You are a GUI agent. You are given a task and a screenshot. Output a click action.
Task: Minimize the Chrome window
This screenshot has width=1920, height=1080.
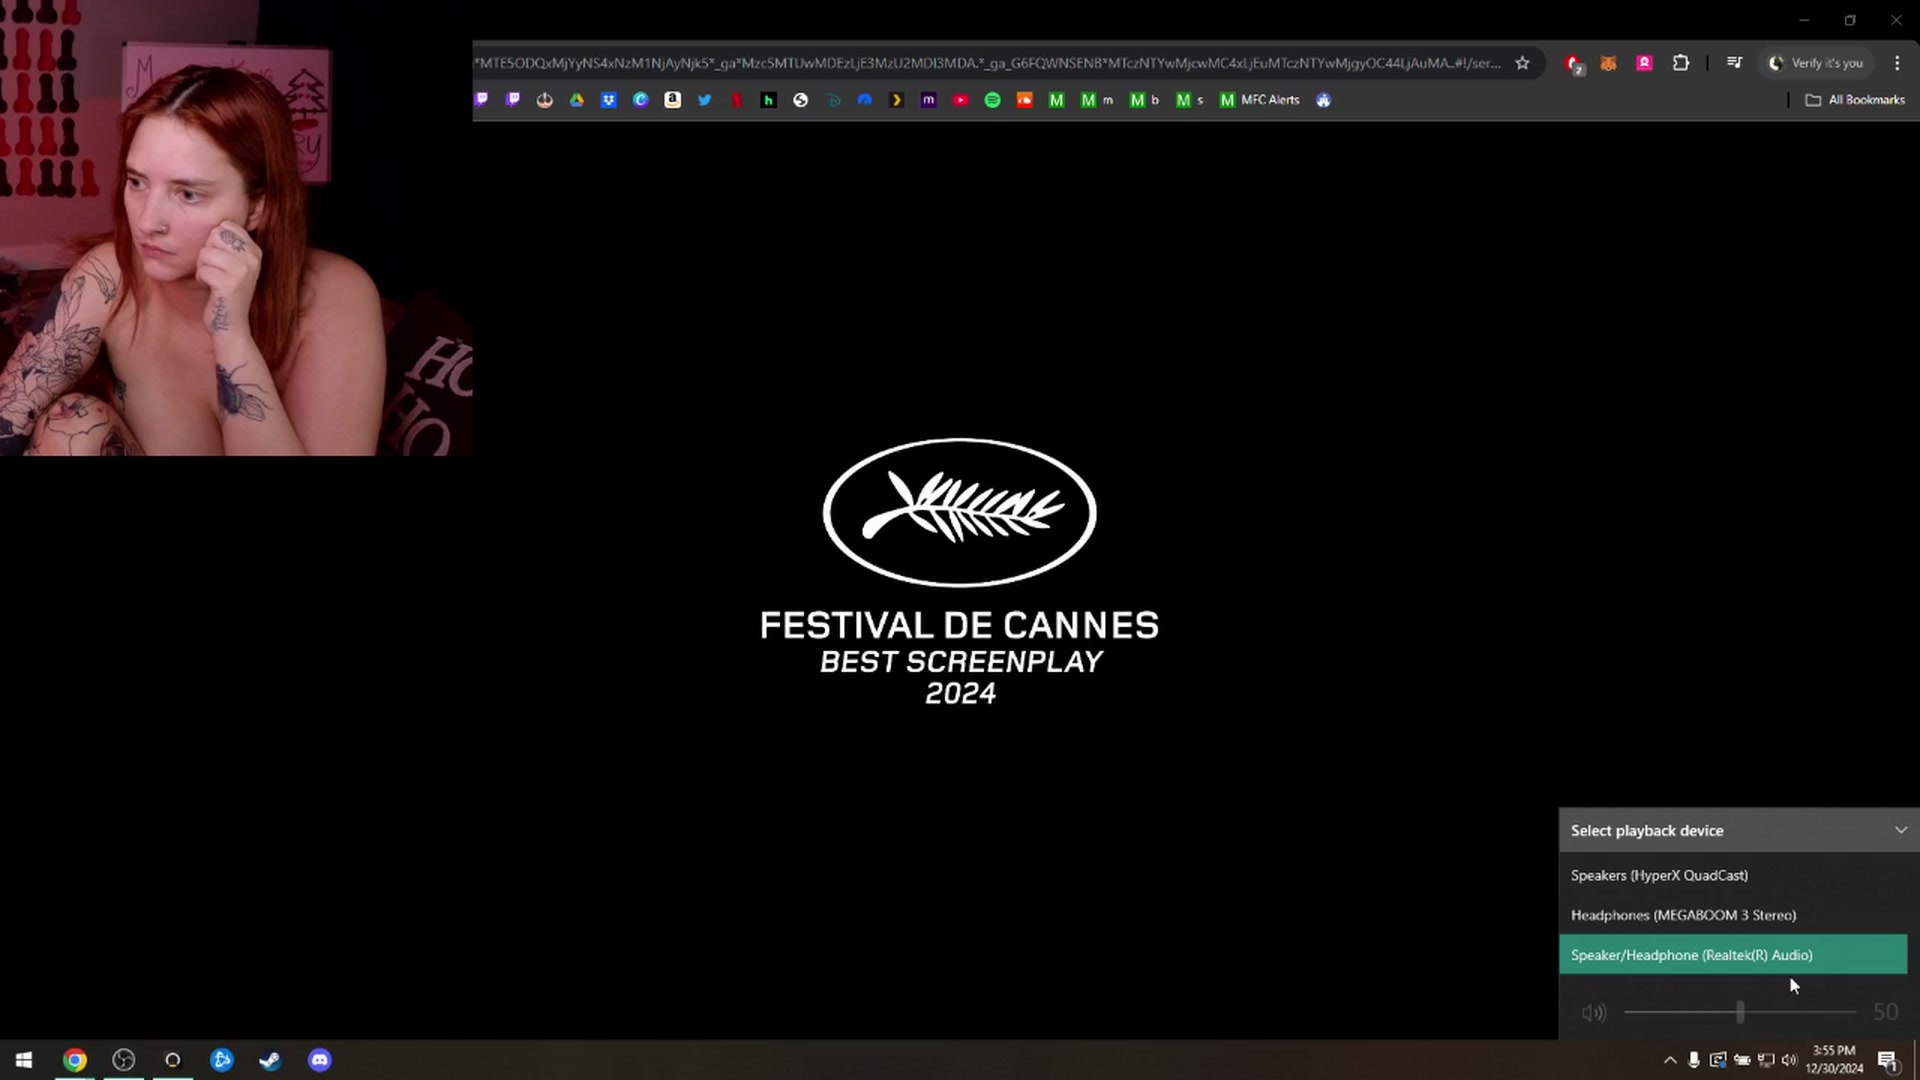1804,20
